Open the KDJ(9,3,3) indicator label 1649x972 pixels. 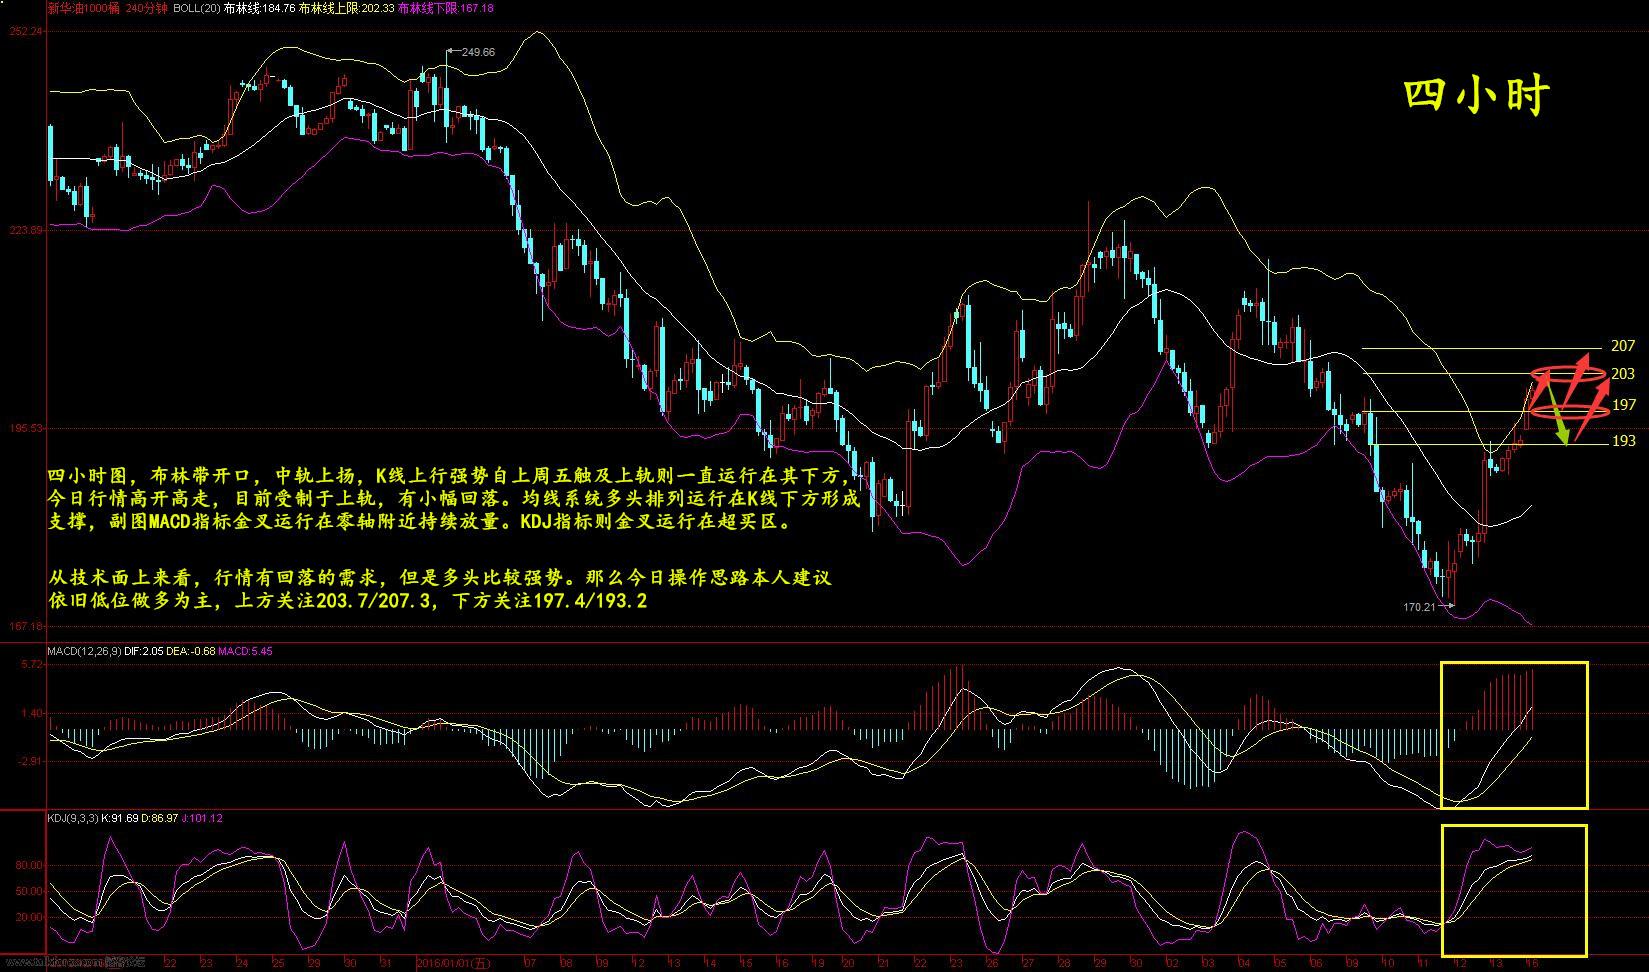(73, 818)
